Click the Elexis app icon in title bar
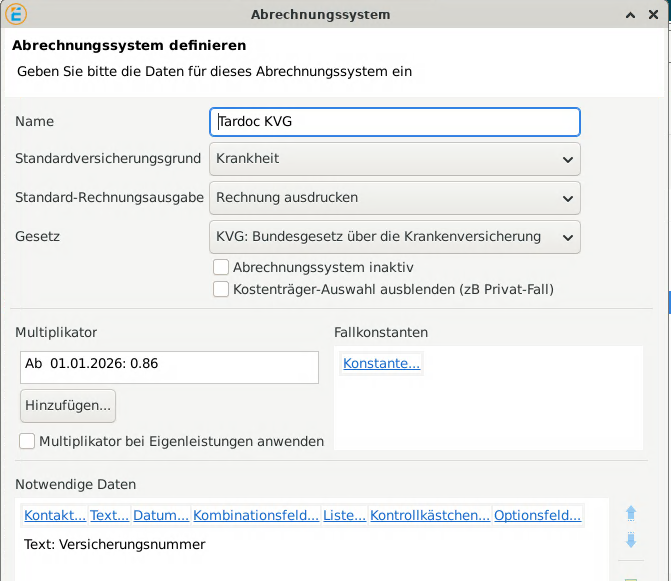 pos(17,15)
